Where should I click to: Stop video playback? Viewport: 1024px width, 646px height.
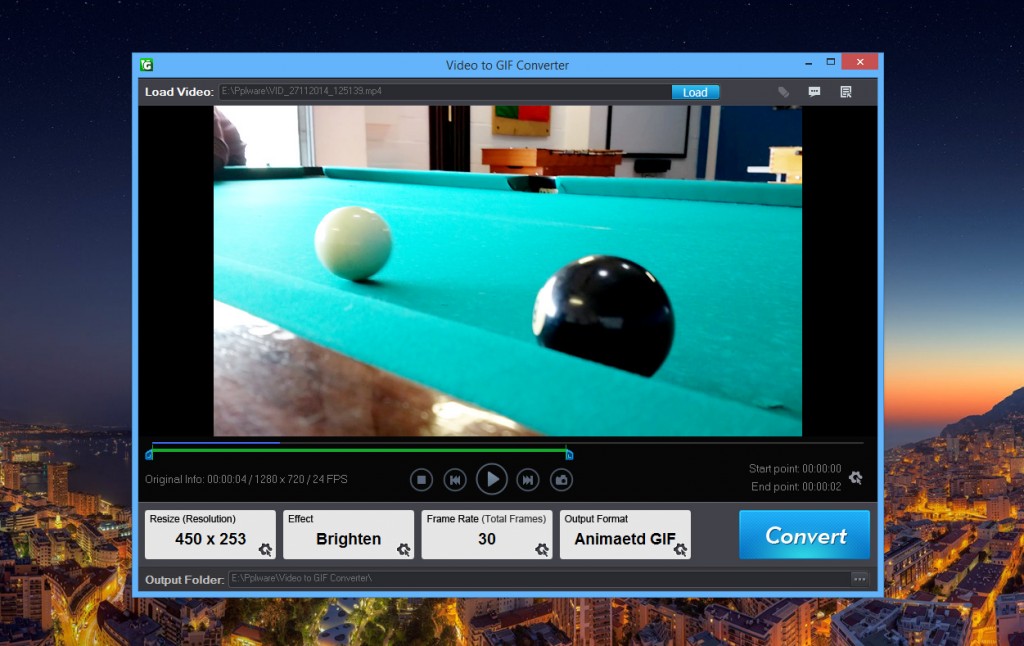tap(421, 480)
